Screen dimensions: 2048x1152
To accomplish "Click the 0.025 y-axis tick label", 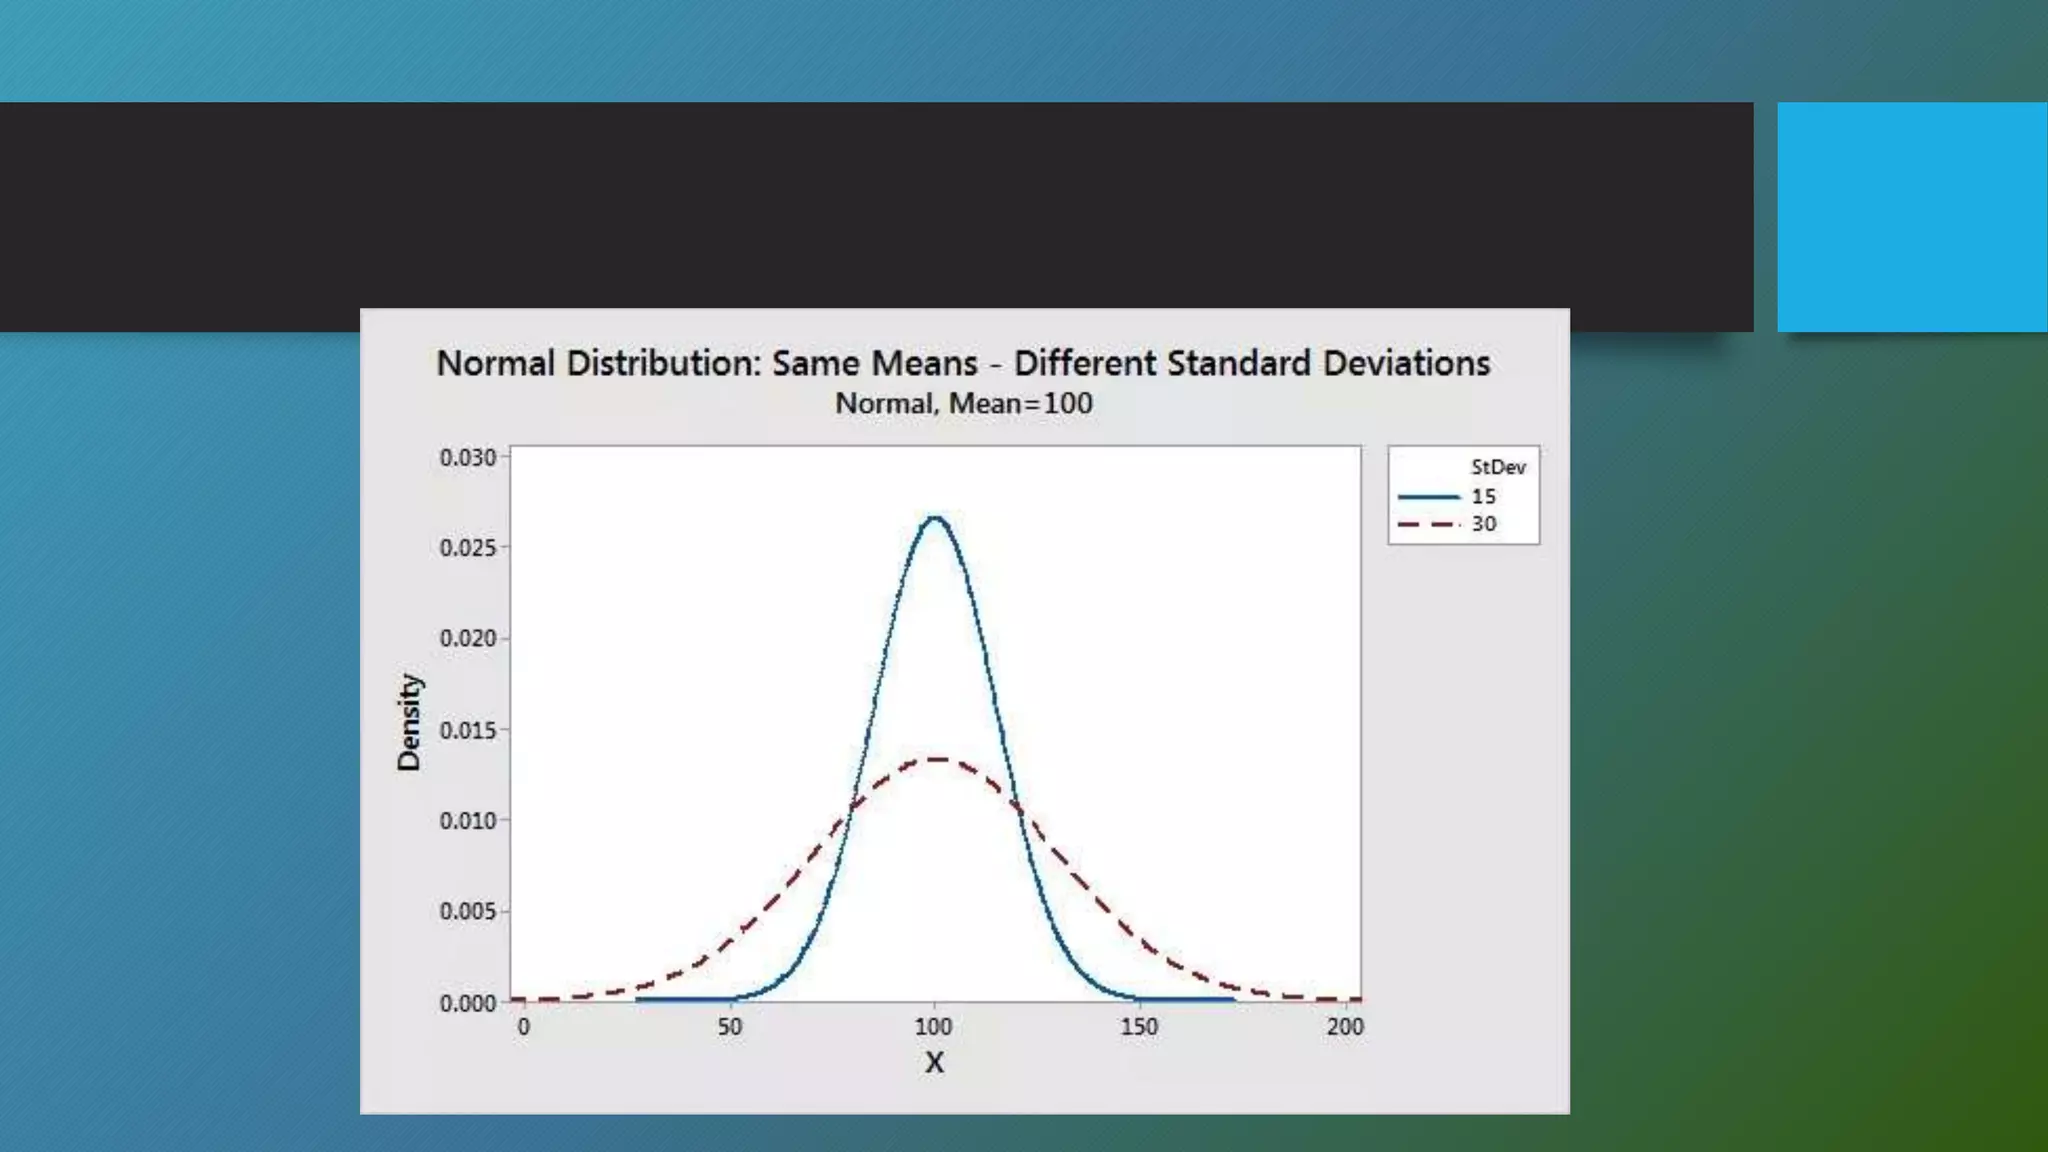I will [467, 548].
